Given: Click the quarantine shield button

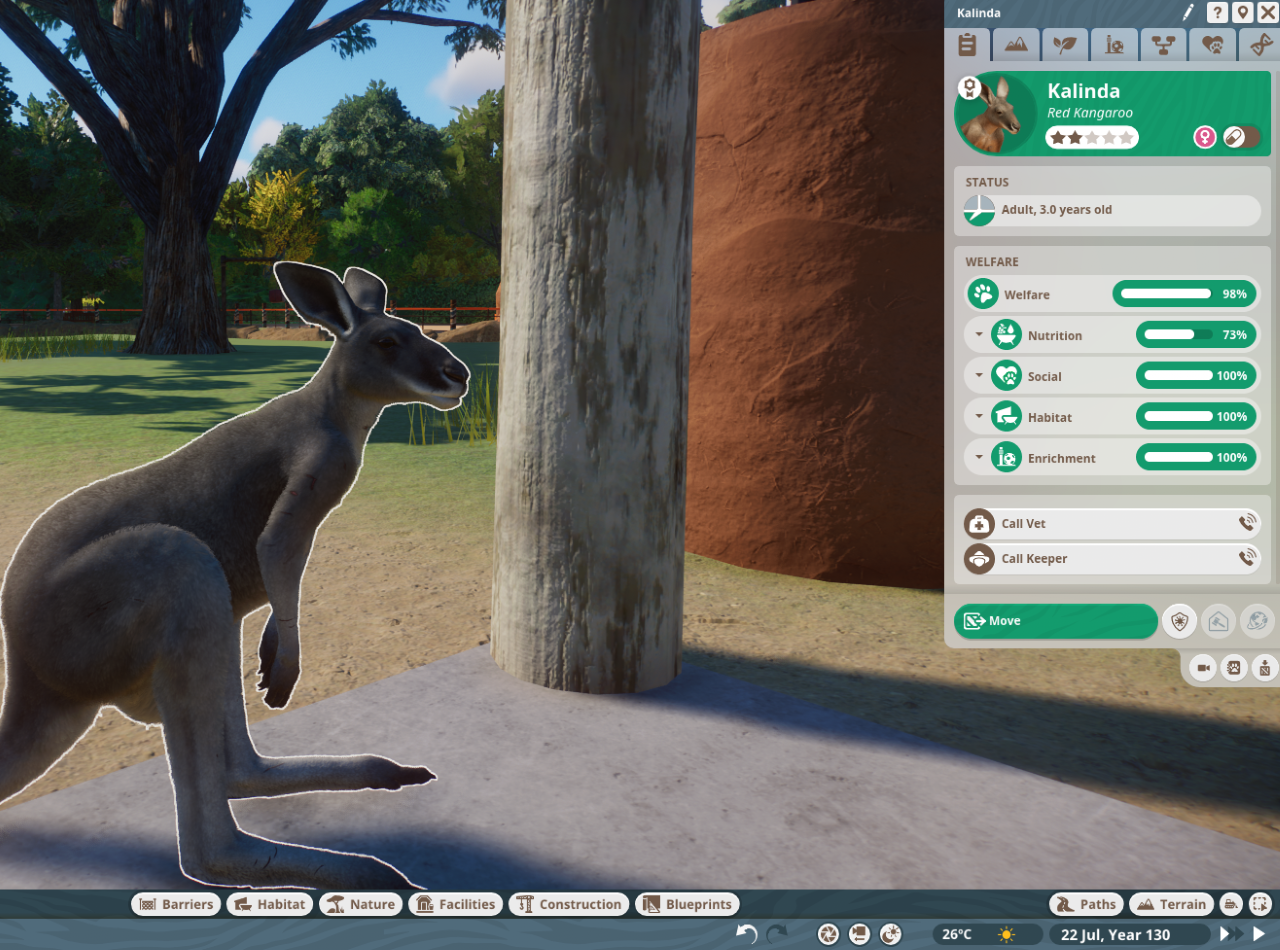Looking at the screenshot, I should tap(1181, 621).
